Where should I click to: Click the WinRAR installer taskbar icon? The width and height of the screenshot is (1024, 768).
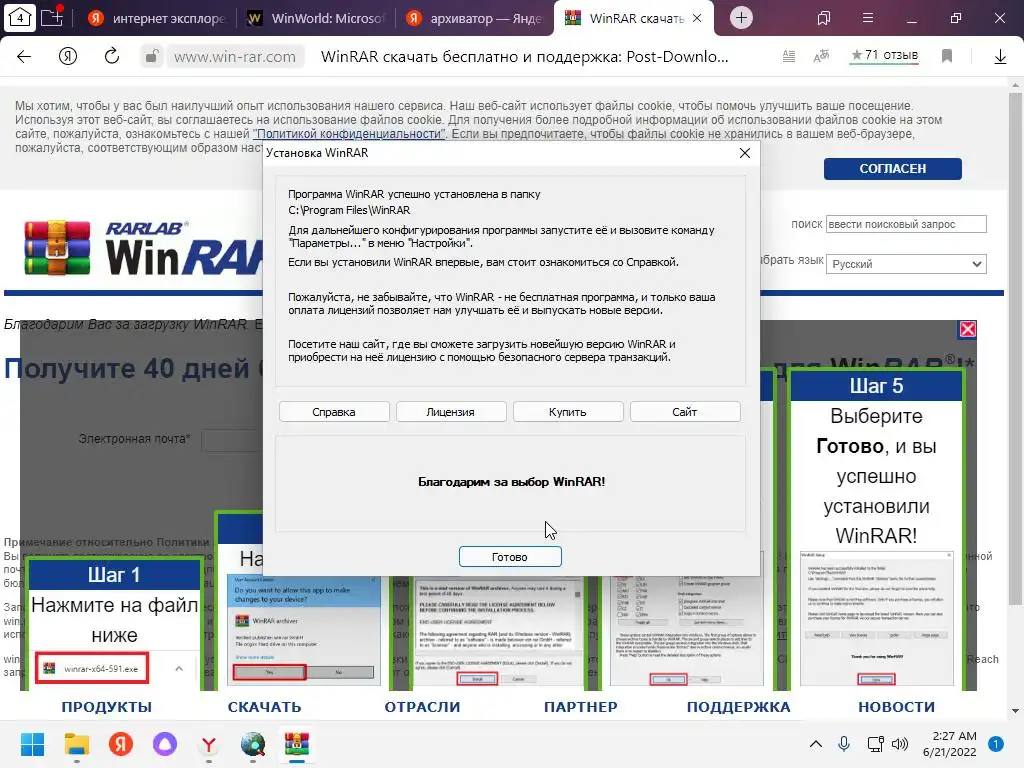pyautogui.click(x=297, y=744)
